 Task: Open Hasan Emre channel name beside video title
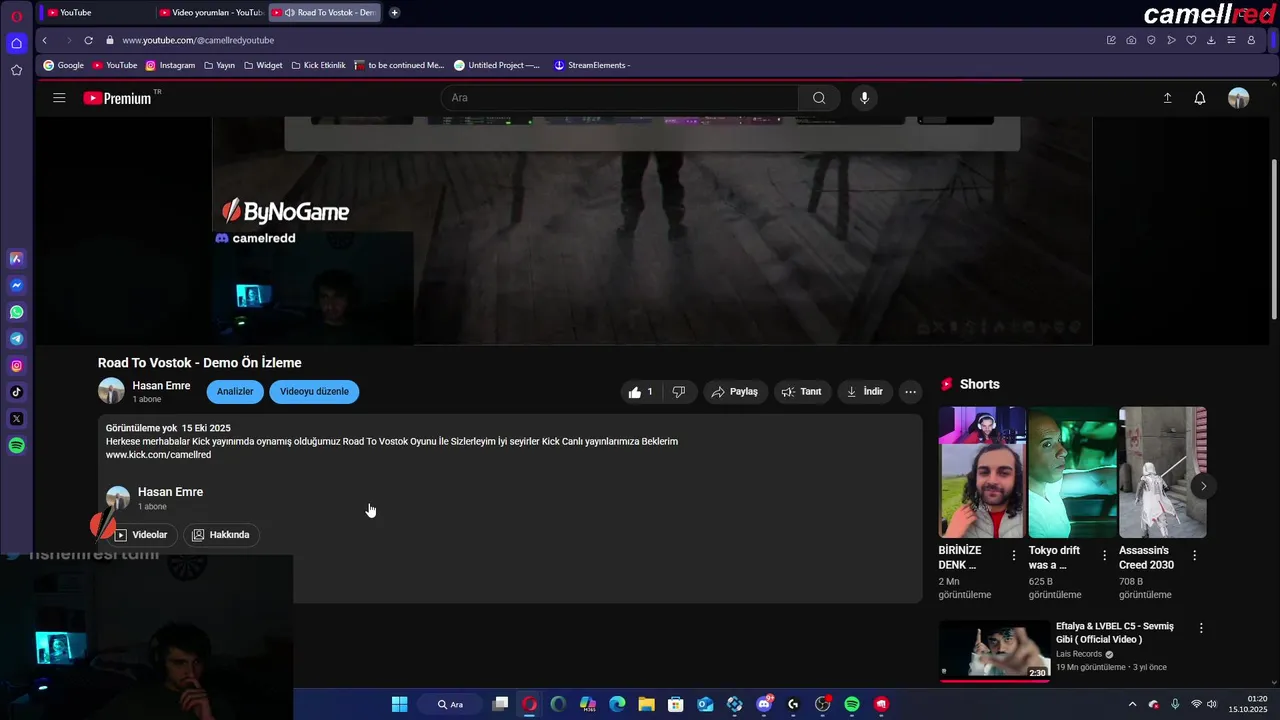click(x=161, y=386)
